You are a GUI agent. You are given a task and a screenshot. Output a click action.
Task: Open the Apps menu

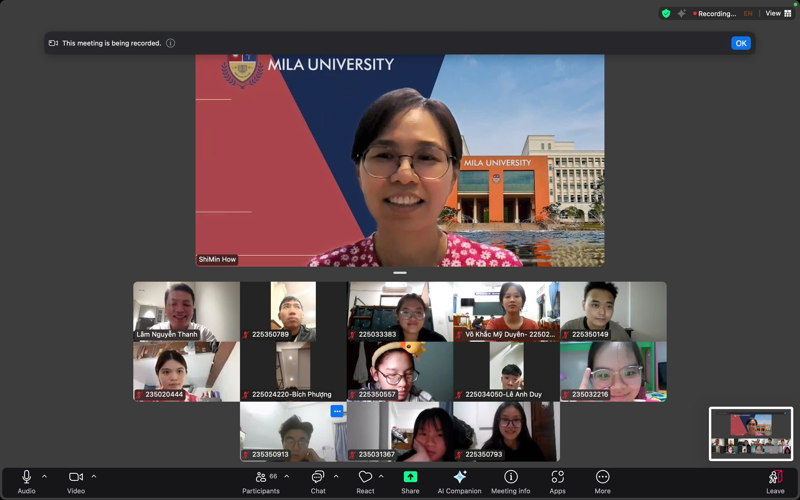tap(557, 482)
